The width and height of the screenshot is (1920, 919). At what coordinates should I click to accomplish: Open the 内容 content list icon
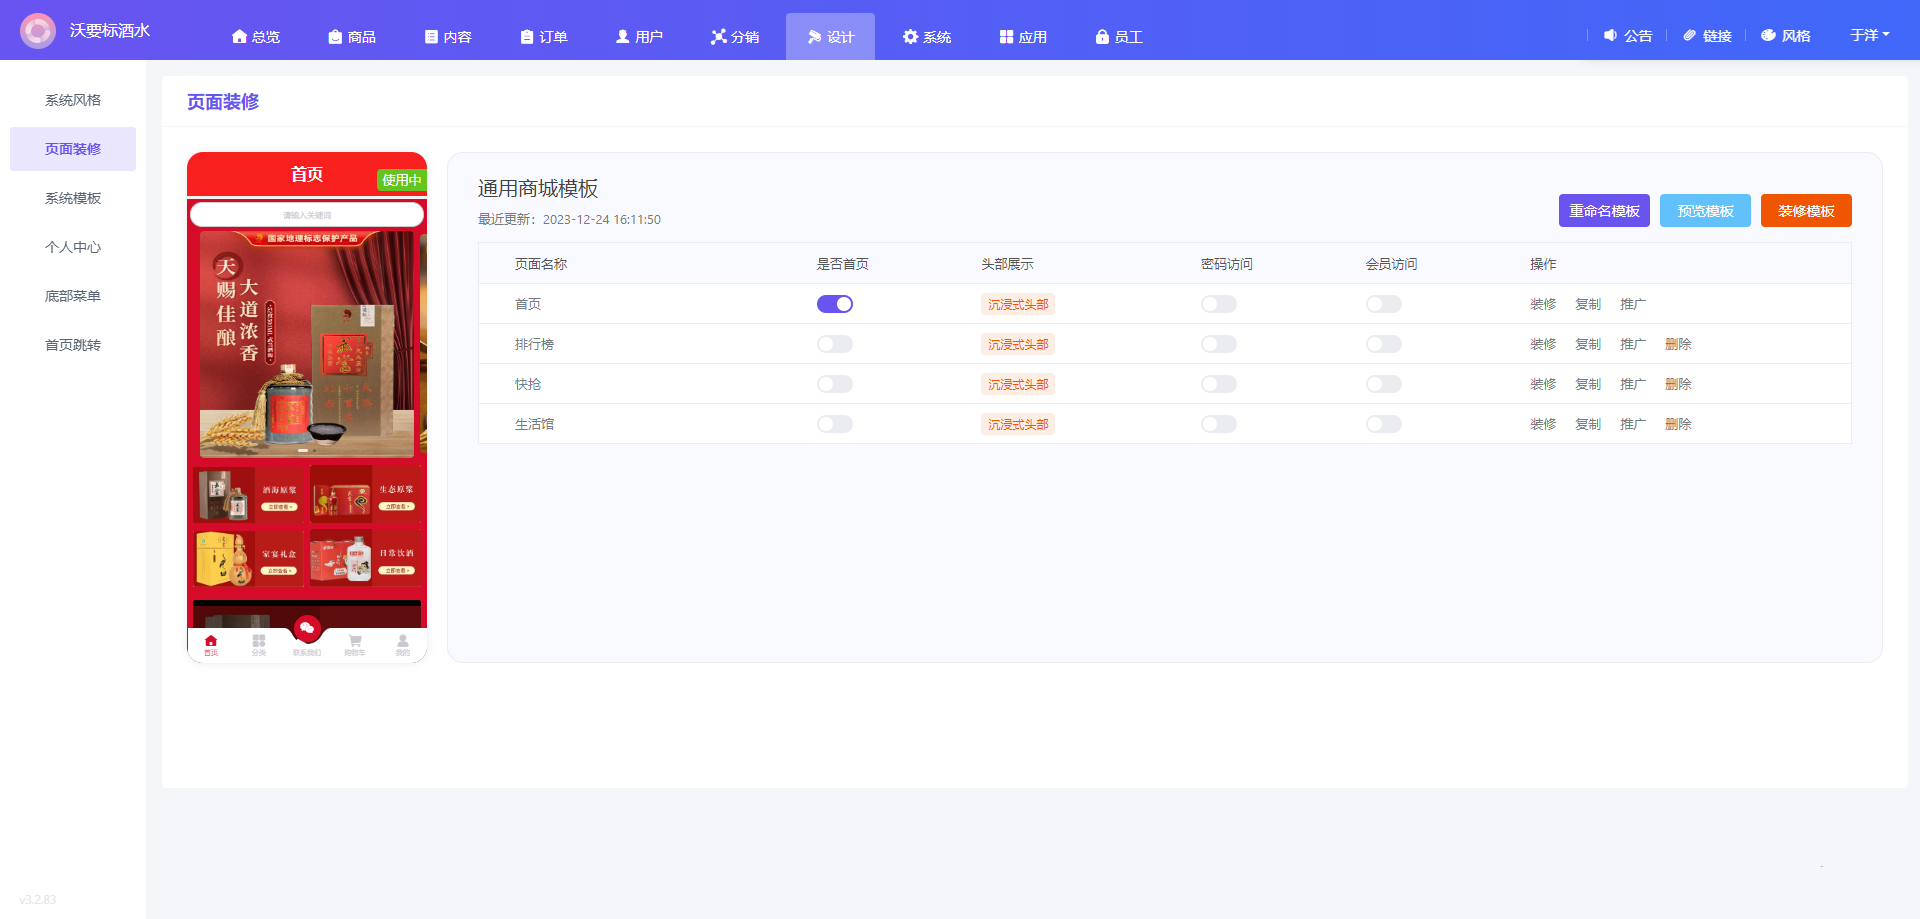point(431,36)
